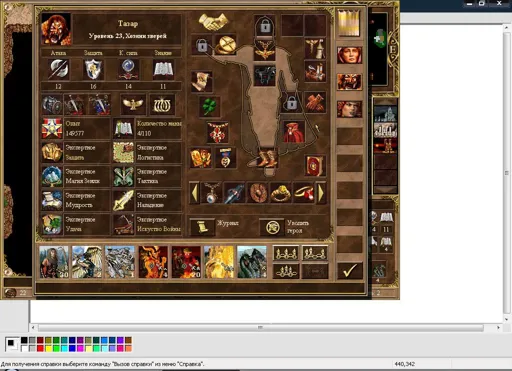Switch to the first hero in list
This screenshot has width=512, height=371.
point(349,55)
